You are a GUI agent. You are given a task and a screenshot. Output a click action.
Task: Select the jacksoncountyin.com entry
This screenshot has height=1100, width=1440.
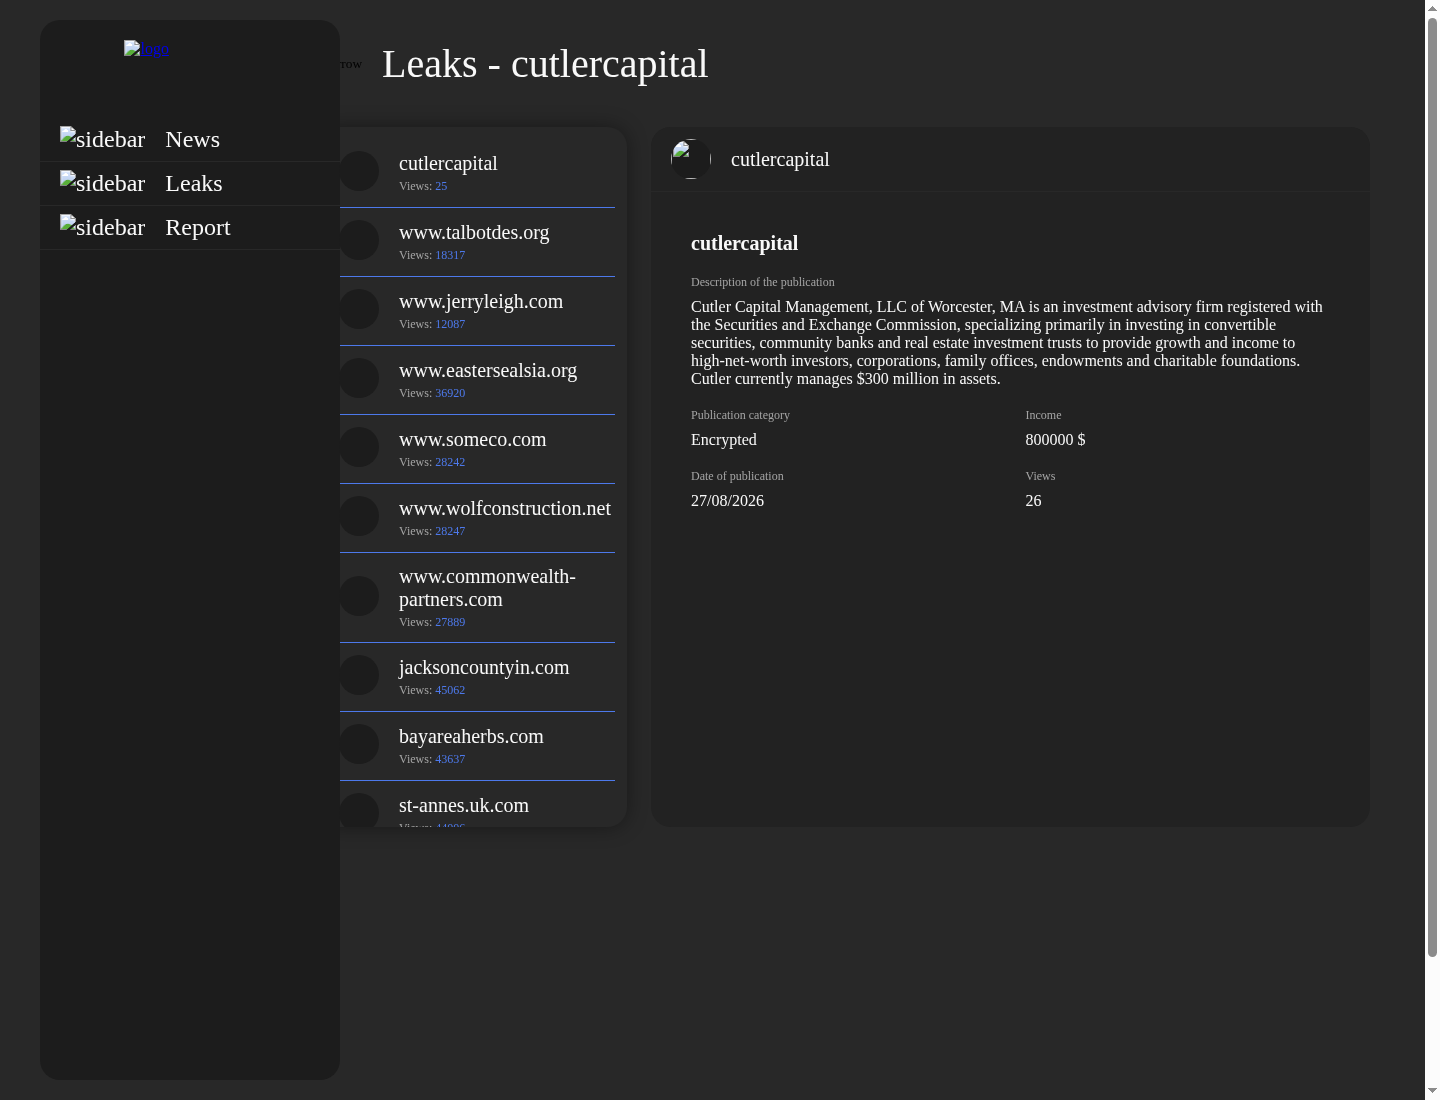(x=477, y=677)
